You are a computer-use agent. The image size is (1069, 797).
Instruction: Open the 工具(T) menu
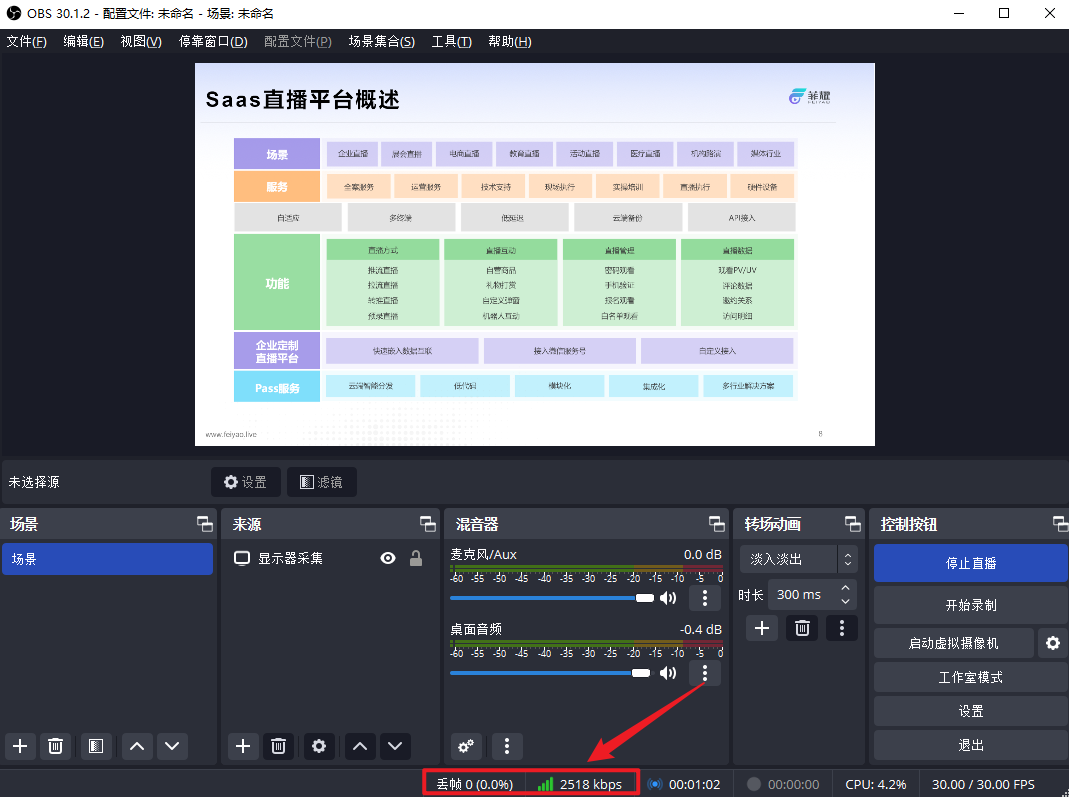(451, 41)
